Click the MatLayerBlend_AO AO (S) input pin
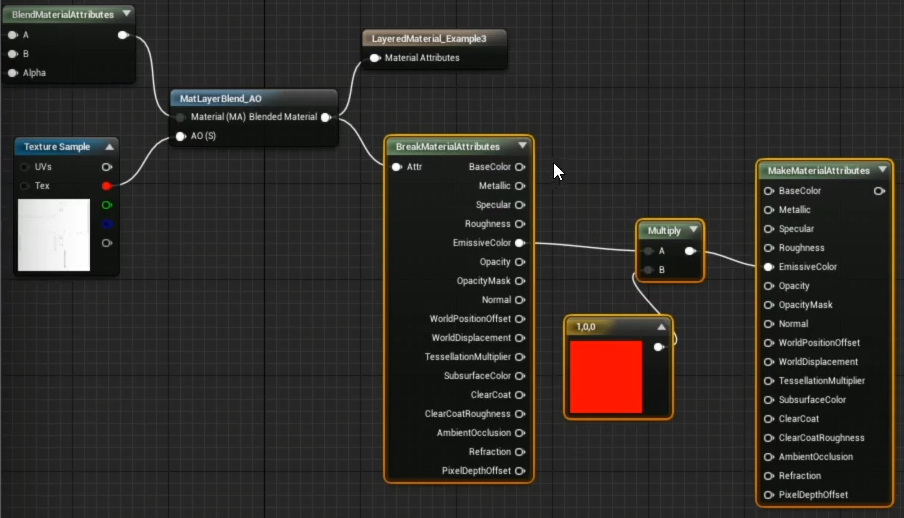904x518 pixels. click(x=180, y=136)
